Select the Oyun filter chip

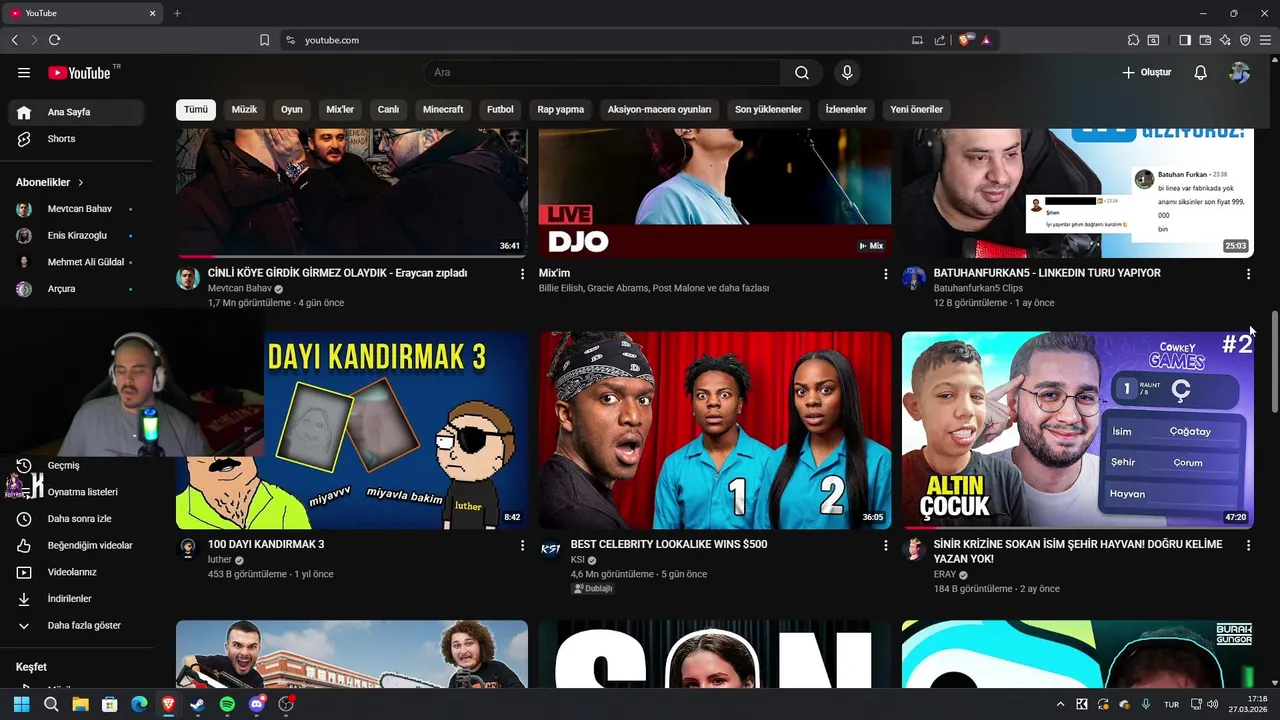[x=292, y=110]
